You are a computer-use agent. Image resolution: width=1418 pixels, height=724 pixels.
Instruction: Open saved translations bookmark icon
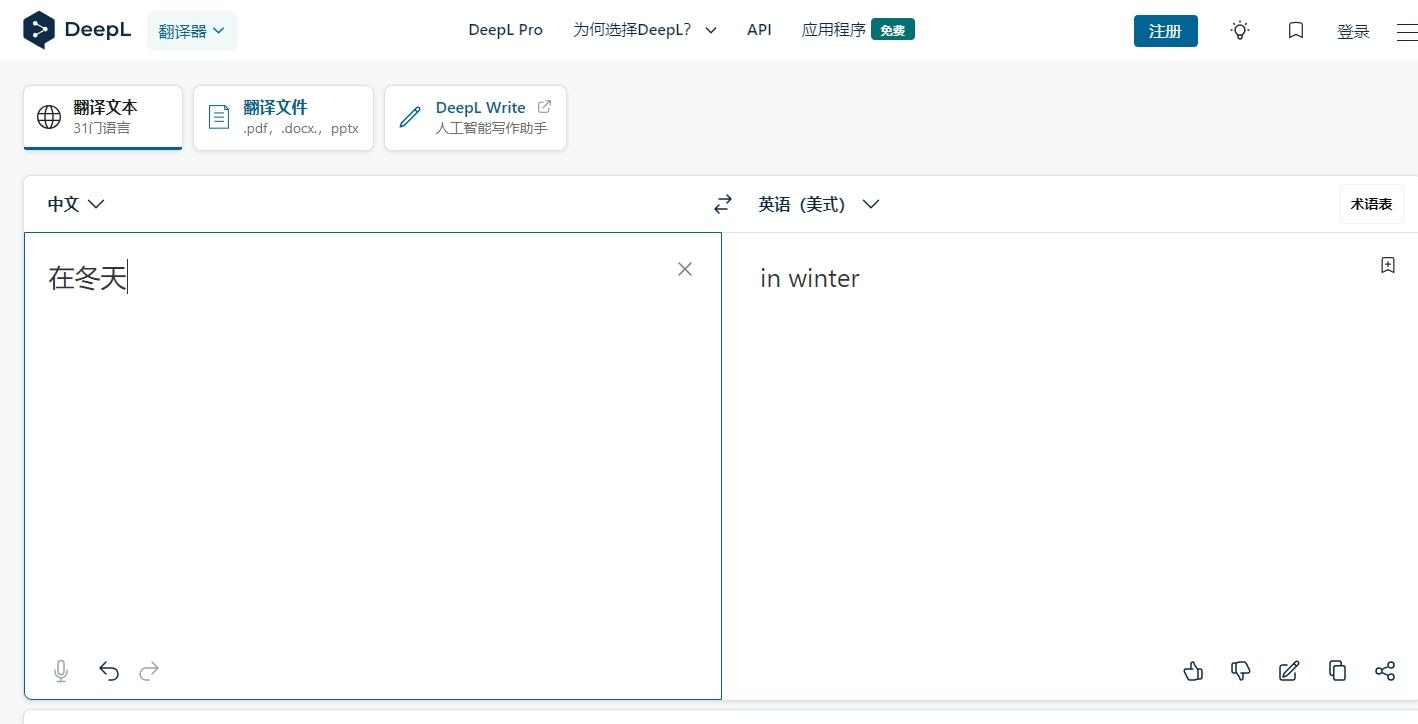click(x=1296, y=31)
